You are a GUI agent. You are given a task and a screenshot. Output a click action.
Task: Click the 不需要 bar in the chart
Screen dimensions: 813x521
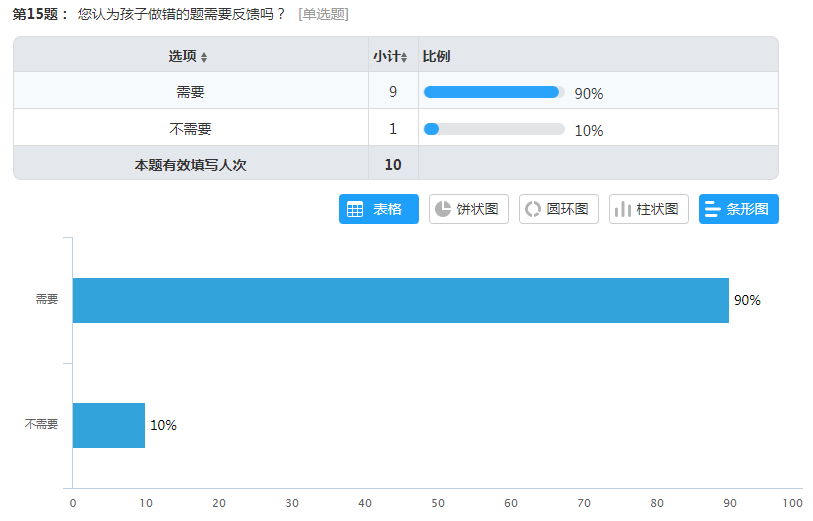109,425
